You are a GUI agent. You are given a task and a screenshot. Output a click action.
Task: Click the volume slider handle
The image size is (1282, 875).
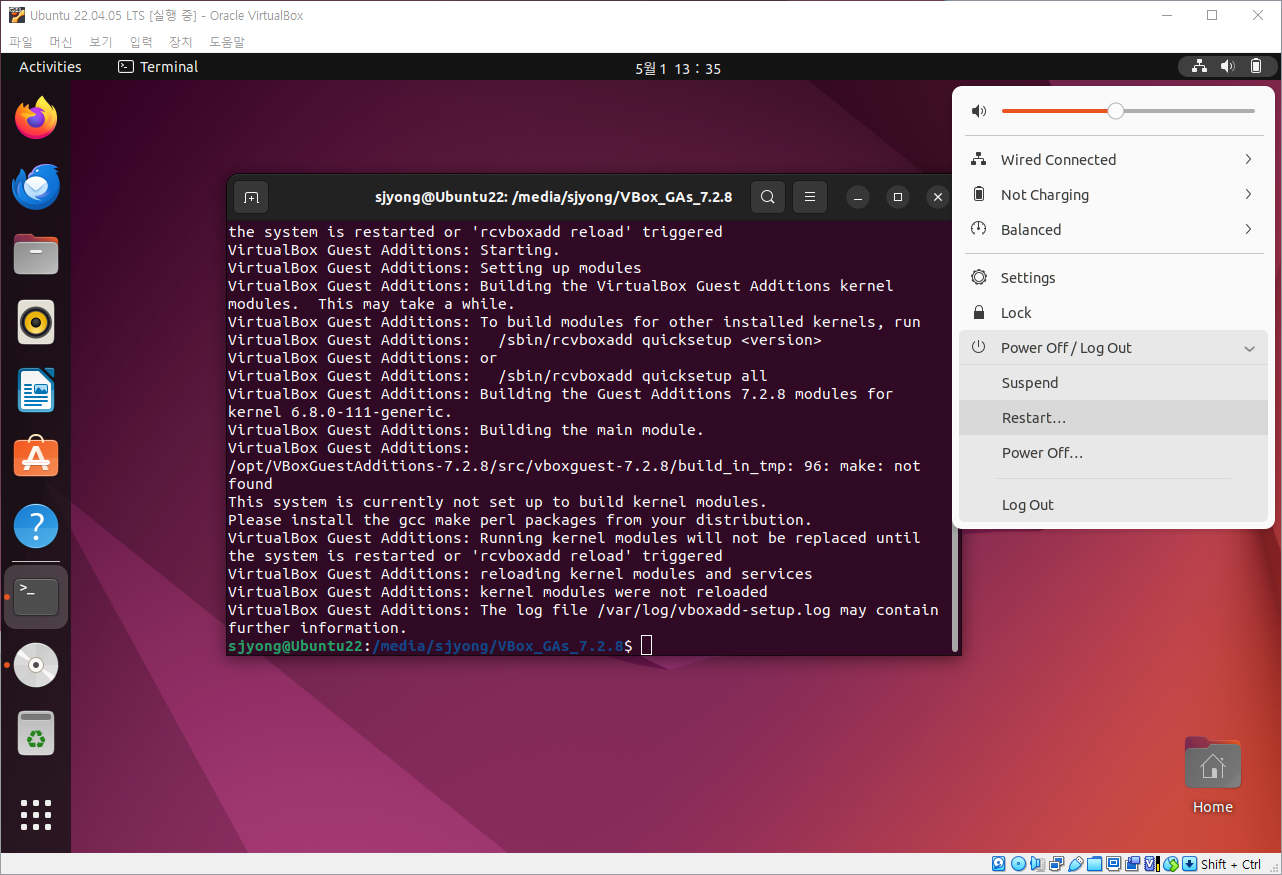click(x=1116, y=111)
